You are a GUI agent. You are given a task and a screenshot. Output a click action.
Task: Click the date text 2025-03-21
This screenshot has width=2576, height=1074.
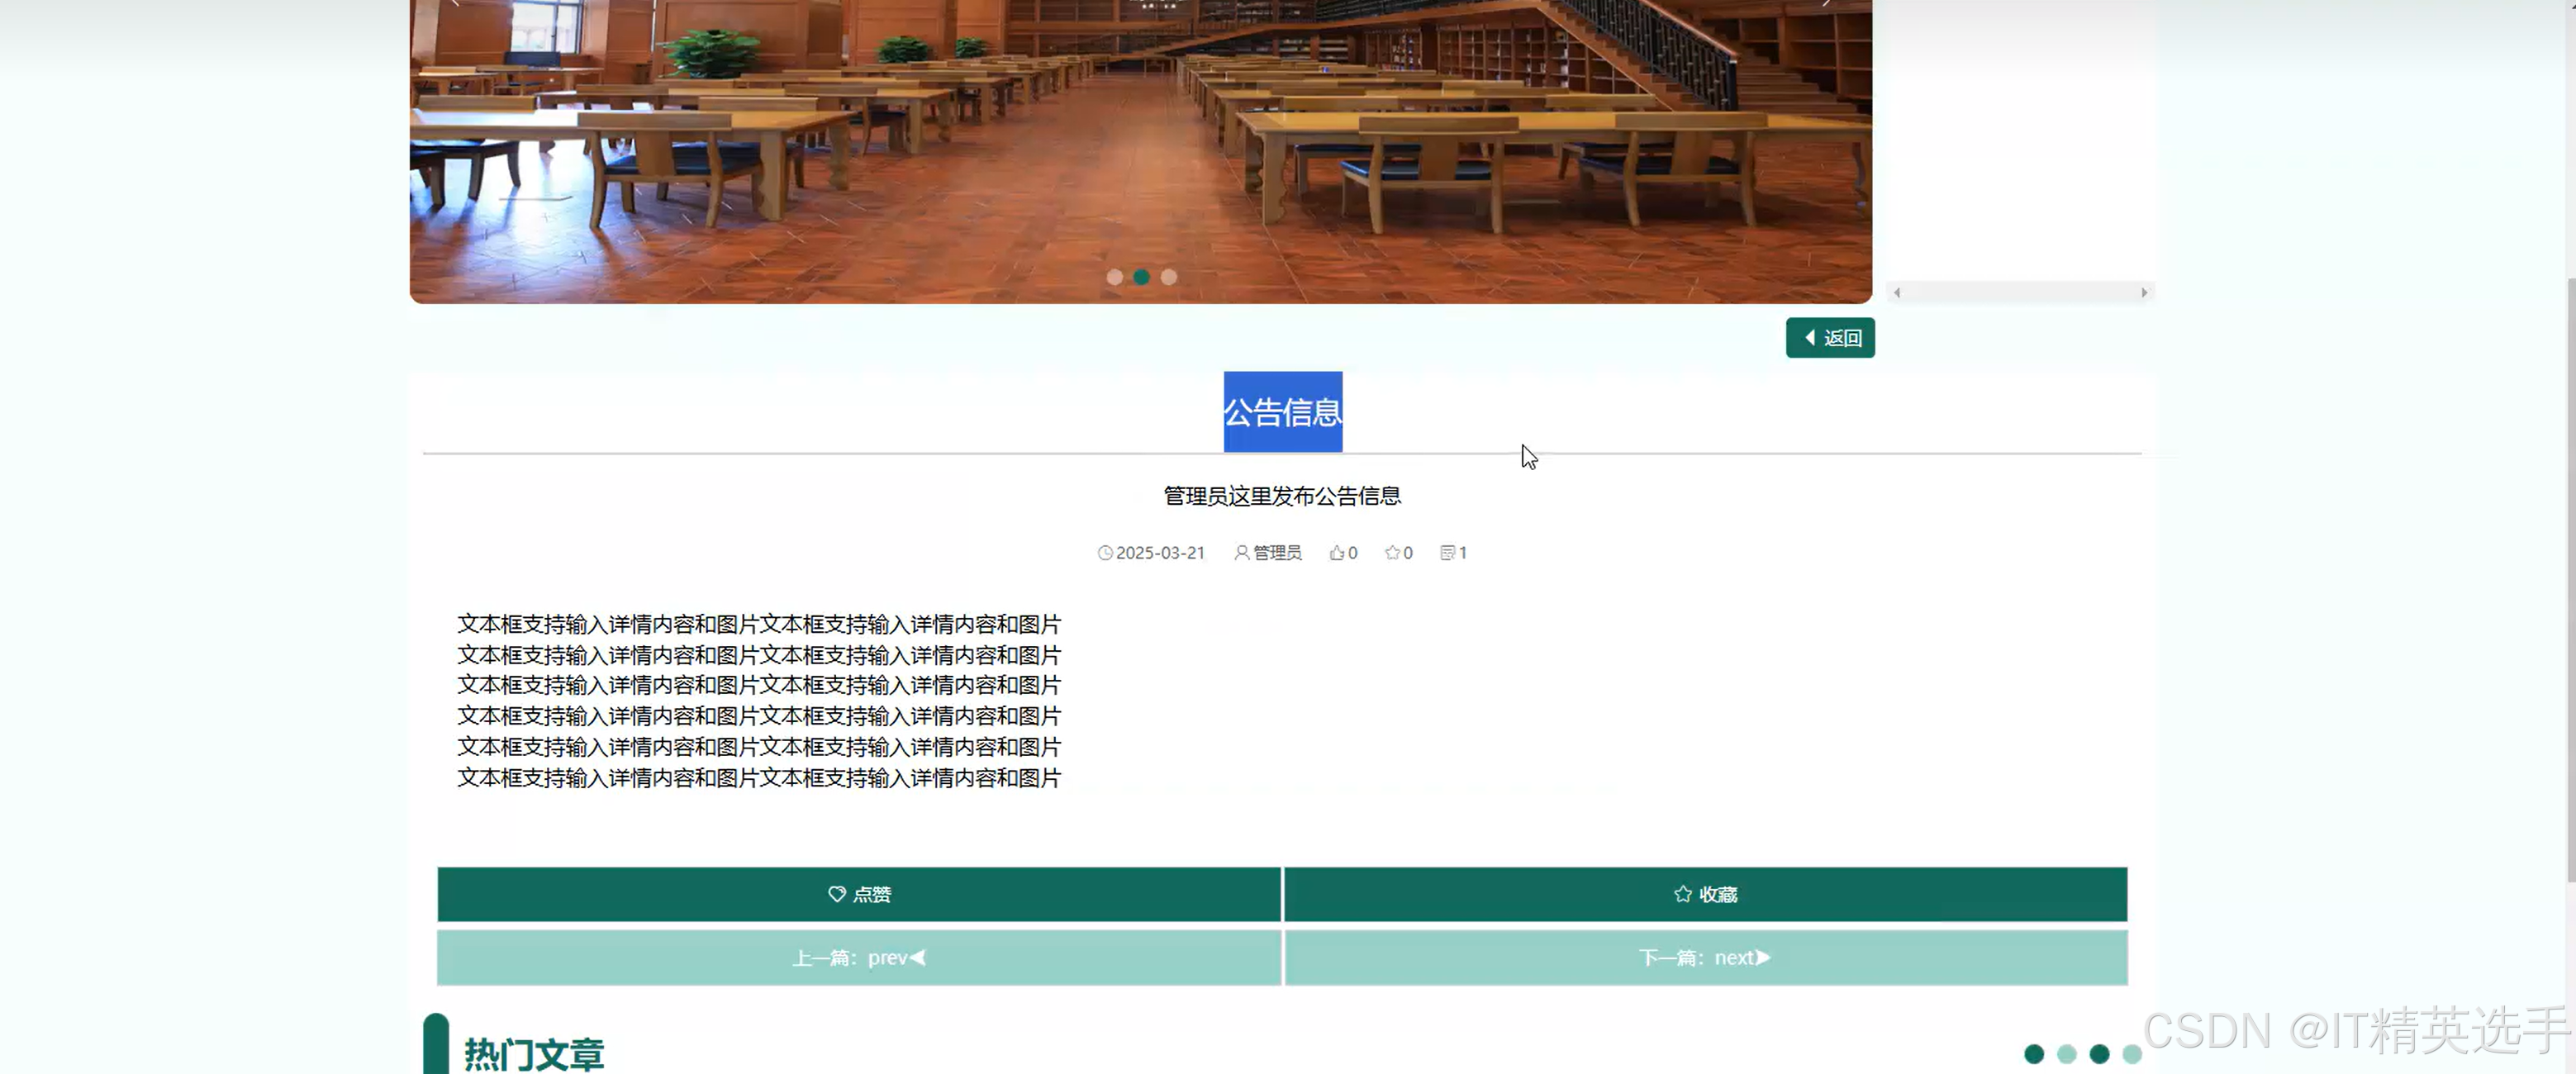click(x=1160, y=553)
